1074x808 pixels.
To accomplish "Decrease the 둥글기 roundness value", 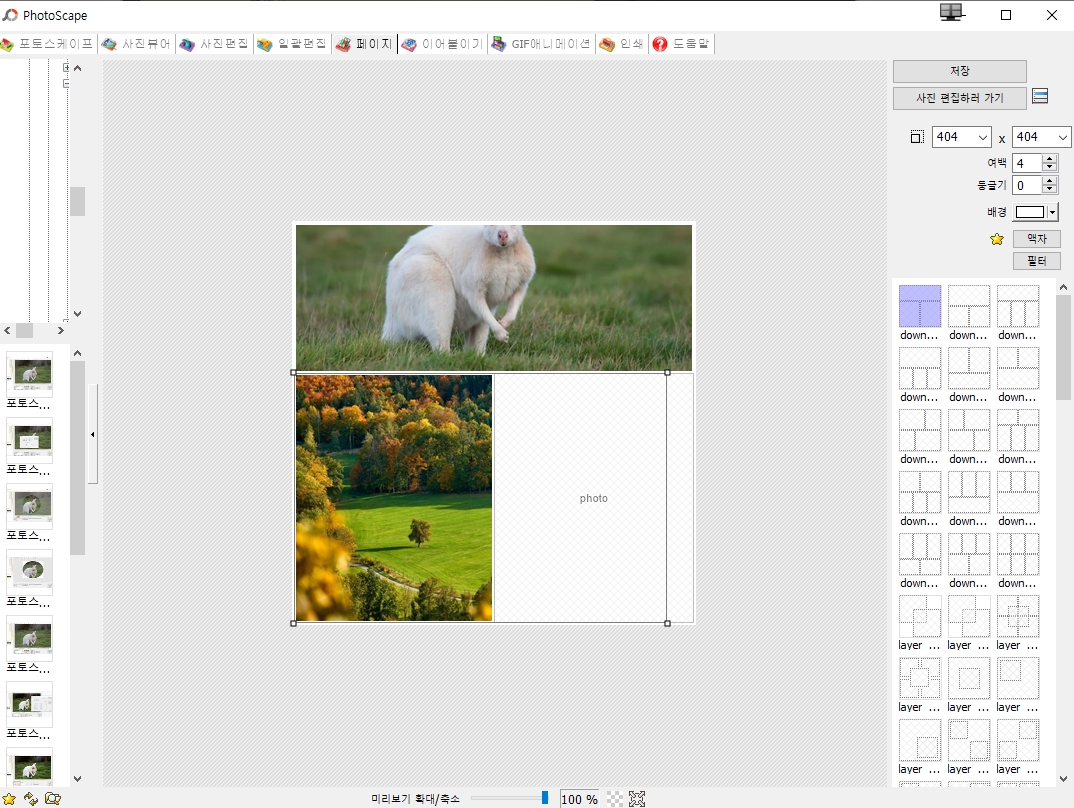I will coord(1049,189).
